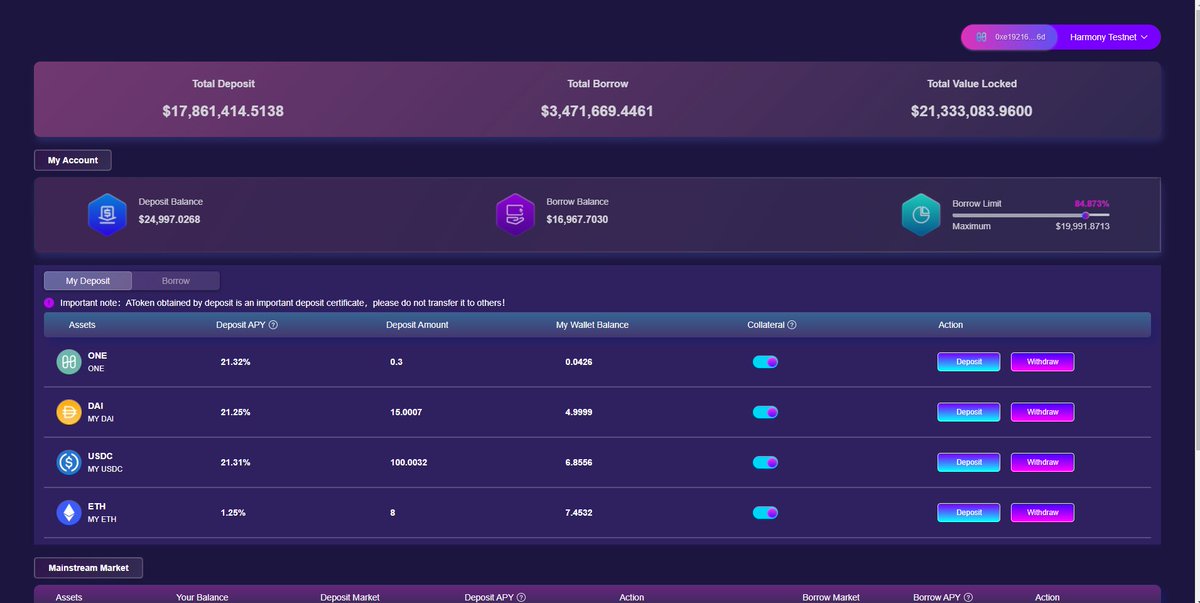
Task: Click the Borrow Limit percentage 84.873%
Action: (x=1092, y=203)
